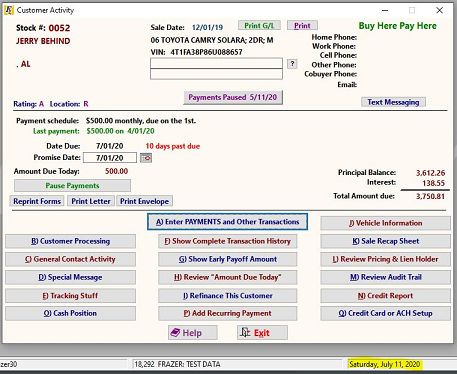The width and height of the screenshot is (457, 374).
Task: Open Special Message
Action: (70, 277)
